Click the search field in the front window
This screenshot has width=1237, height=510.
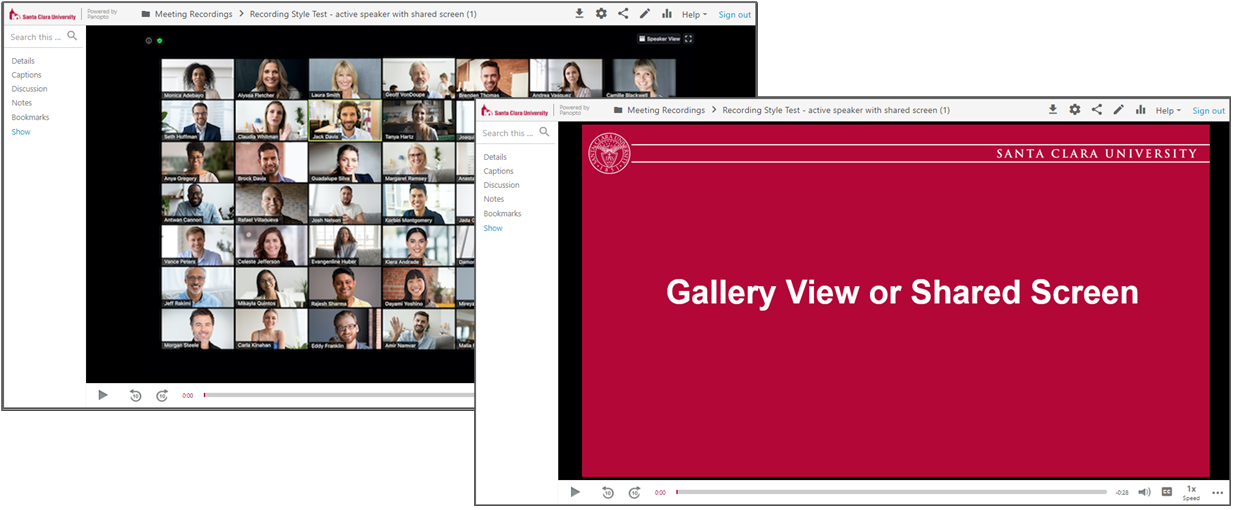(508, 132)
